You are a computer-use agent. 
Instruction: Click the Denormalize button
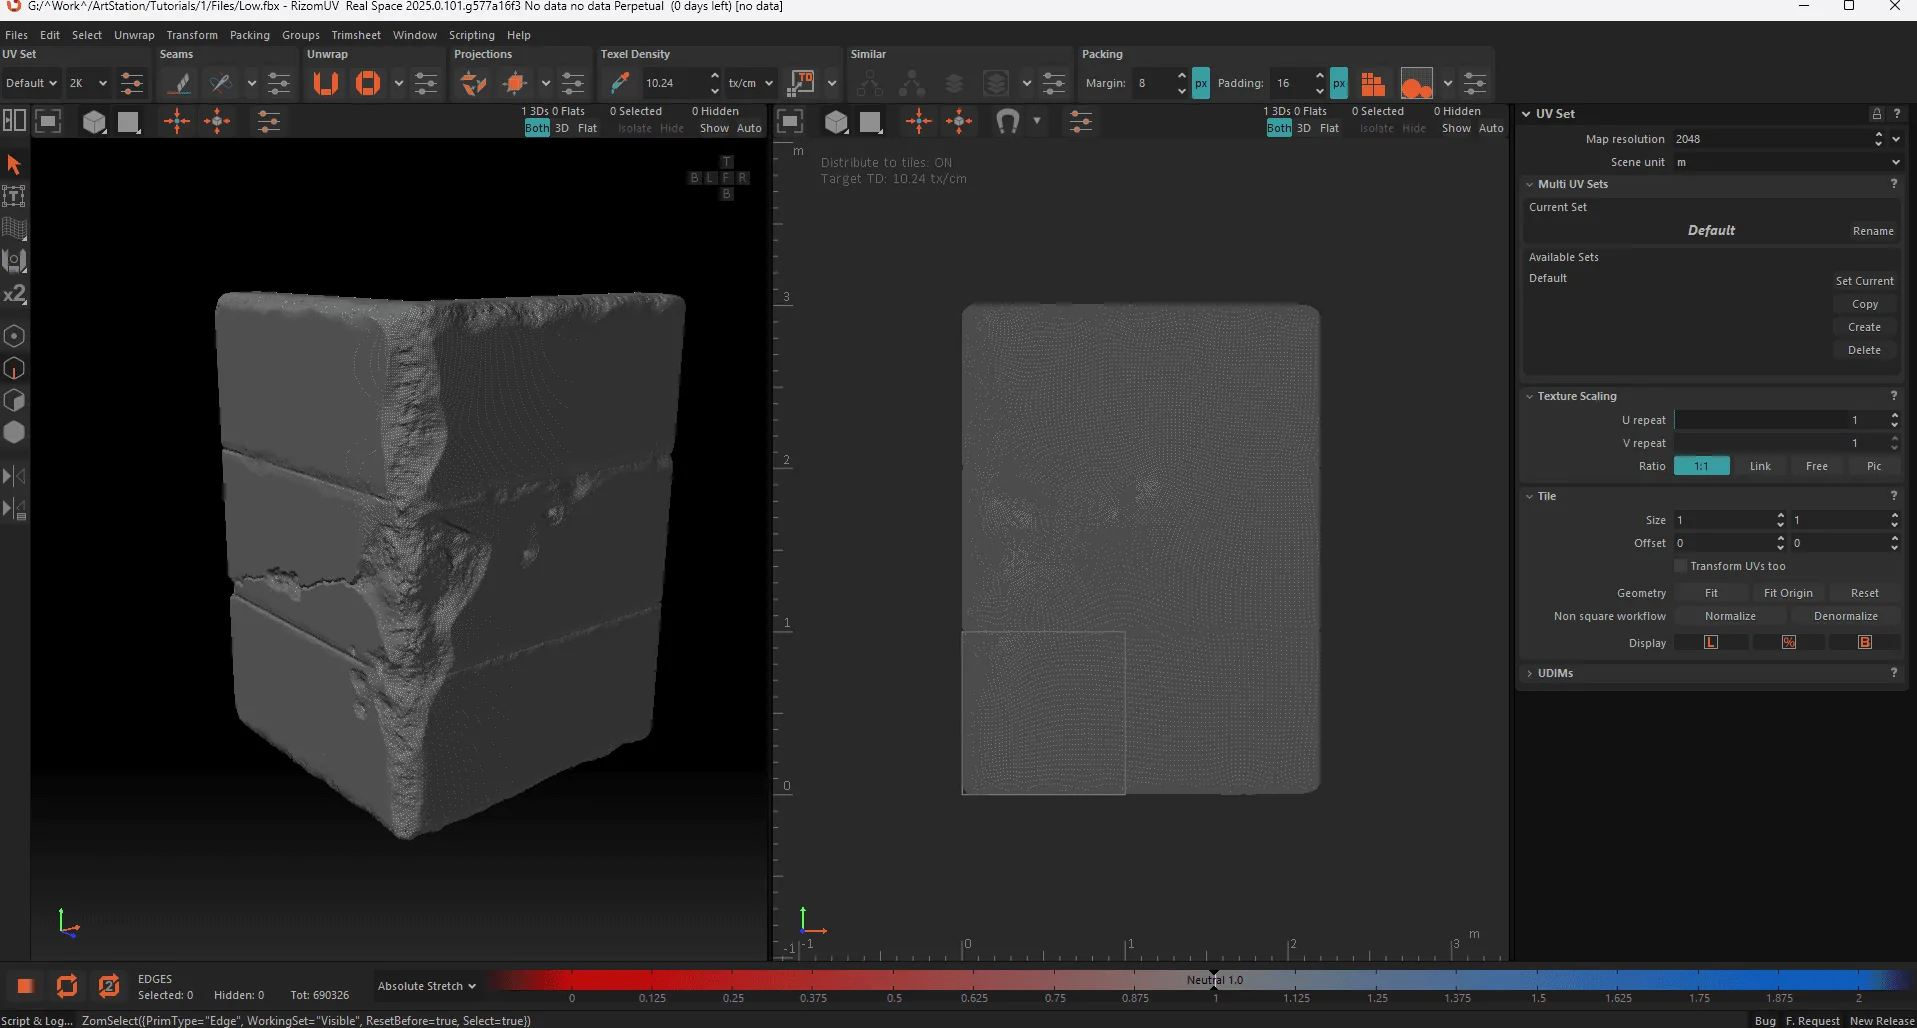coord(1846,616)
